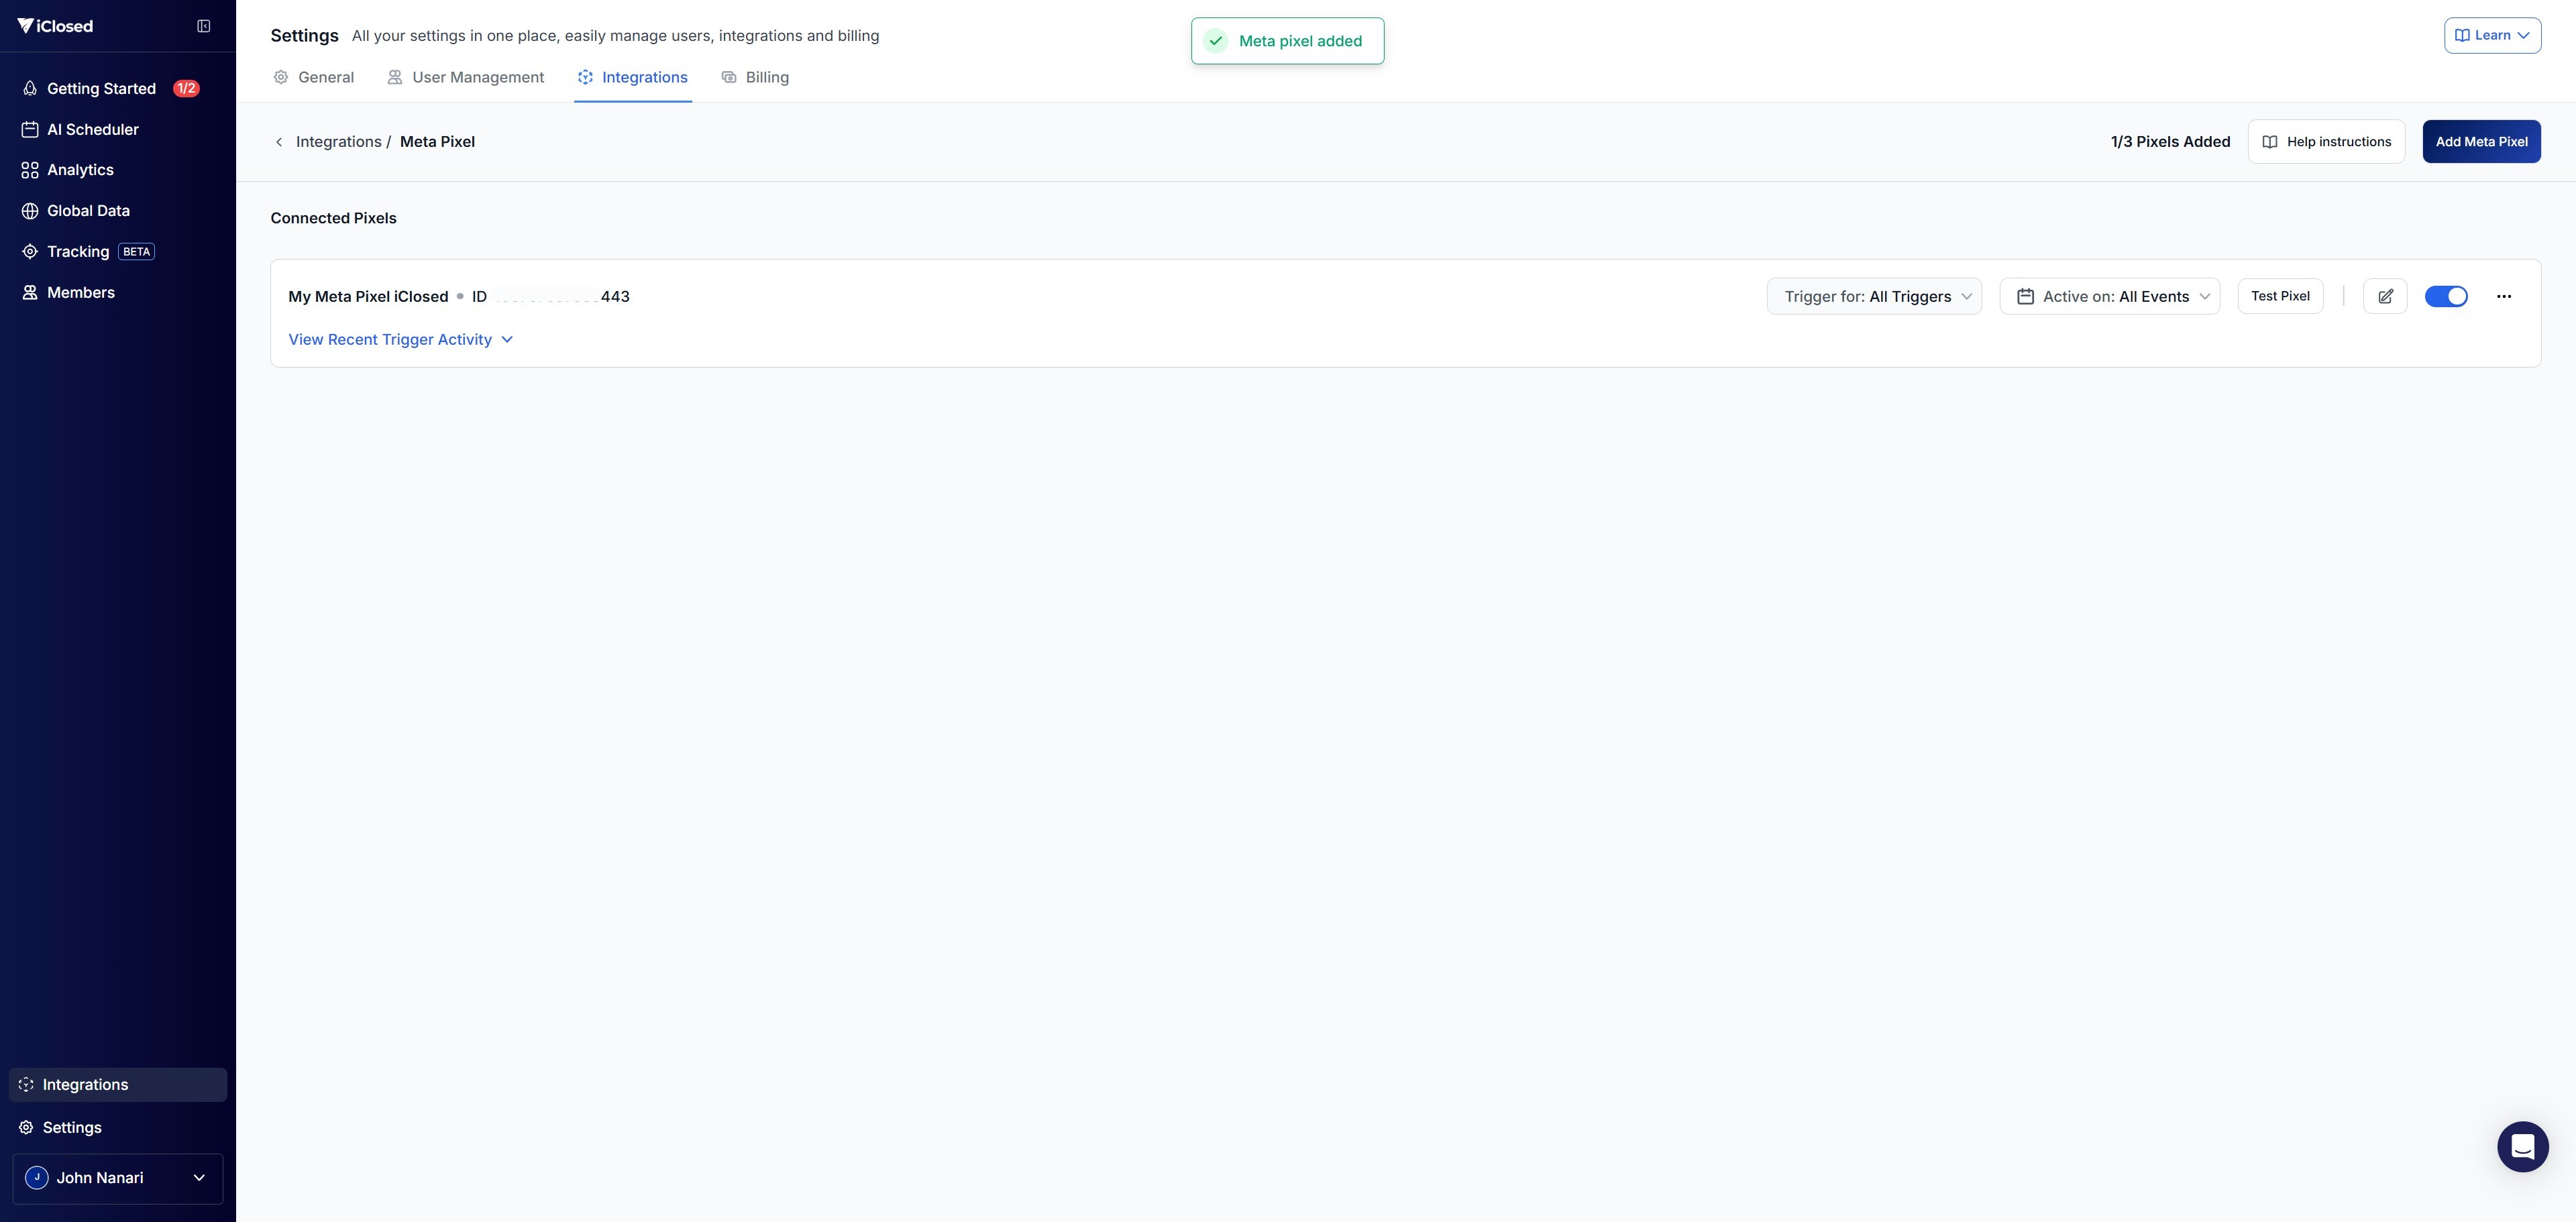Go to Global Data page
The image size is (2576, 1222).
click(88, 211)
